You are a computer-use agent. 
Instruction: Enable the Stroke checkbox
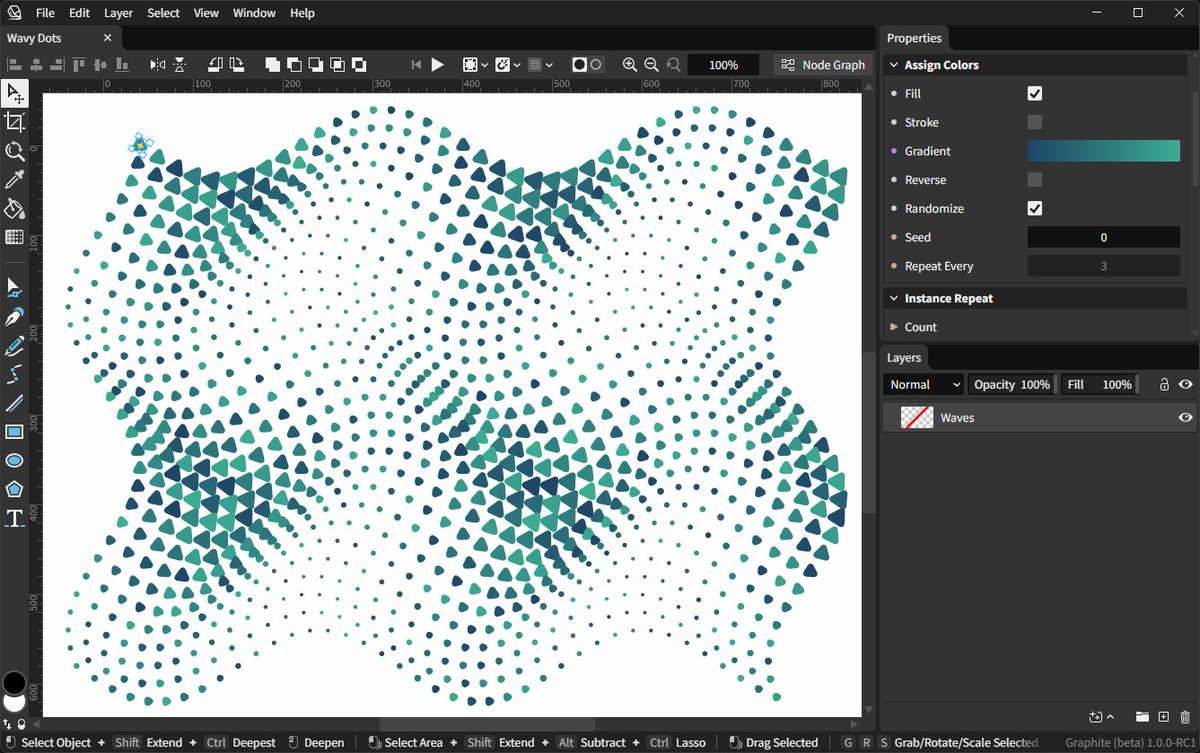(x=1035, y=122)
